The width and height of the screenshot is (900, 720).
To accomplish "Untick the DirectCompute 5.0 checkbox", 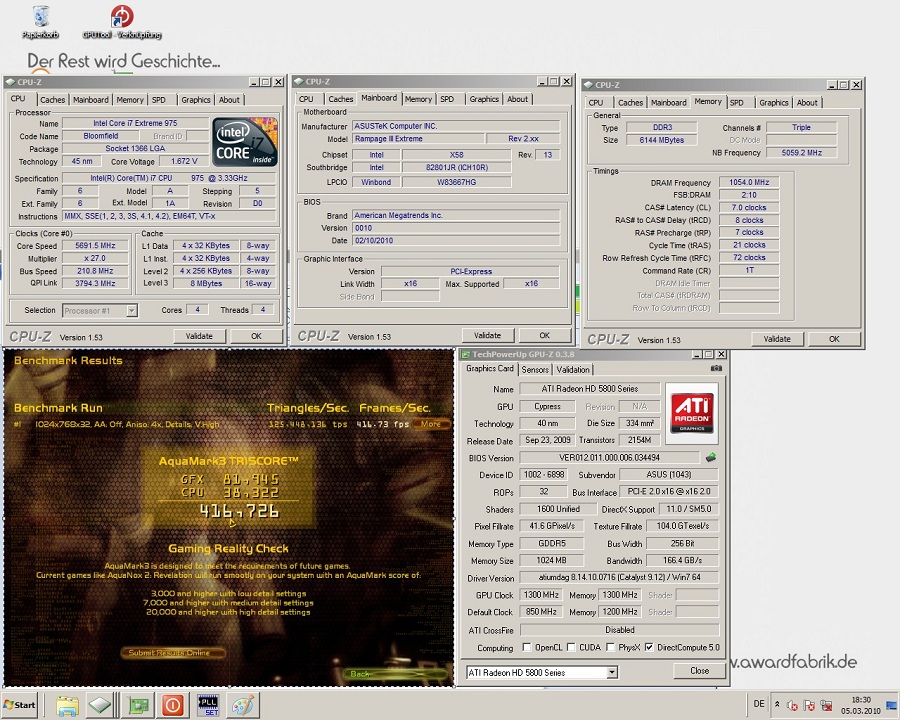I will pos(649,647).
